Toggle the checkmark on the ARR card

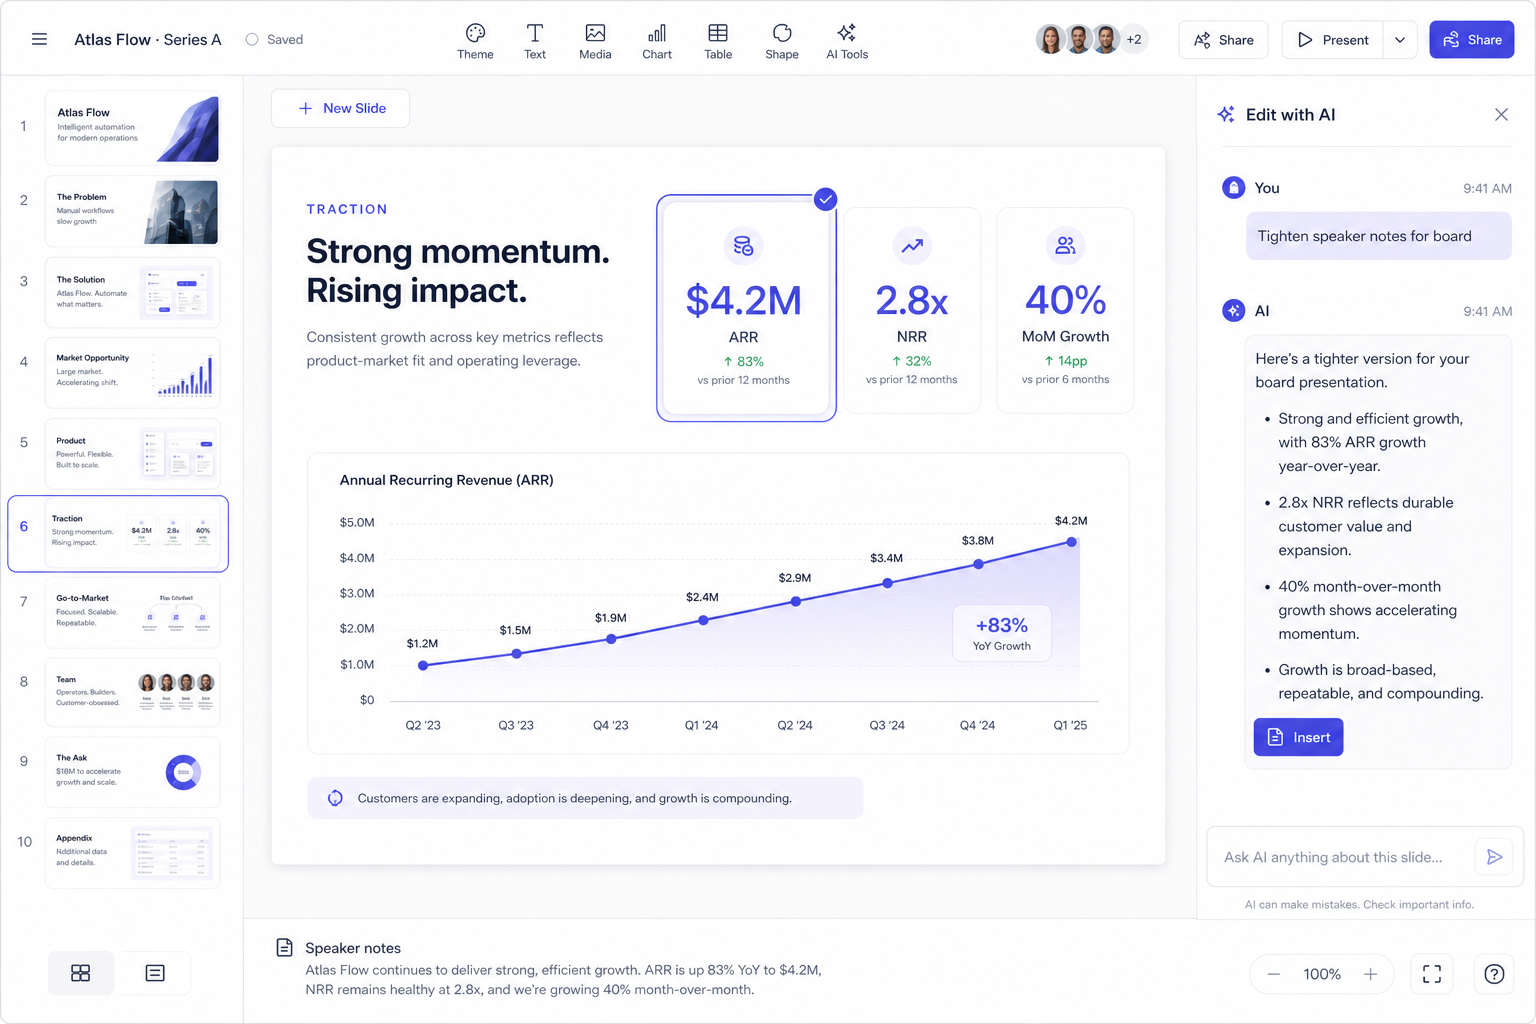[x=825, y=199]
